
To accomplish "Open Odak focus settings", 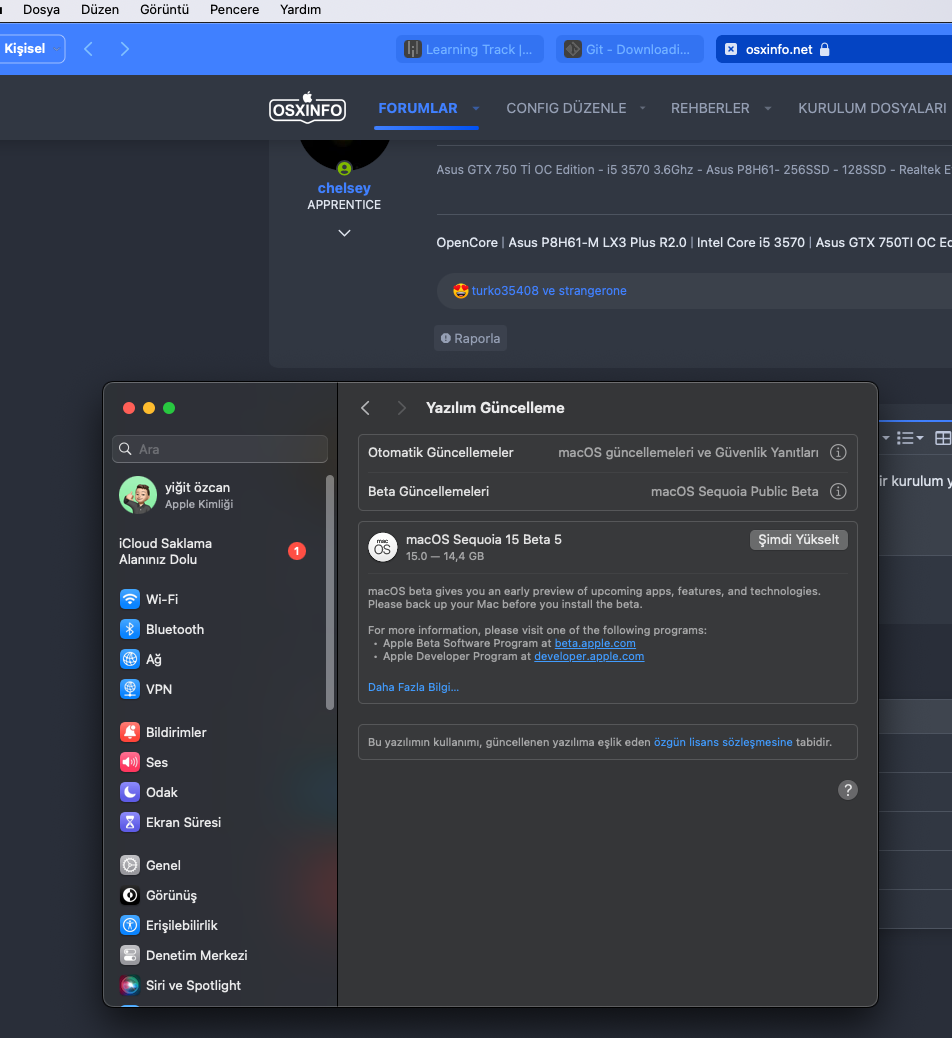I will coord(149,792).
